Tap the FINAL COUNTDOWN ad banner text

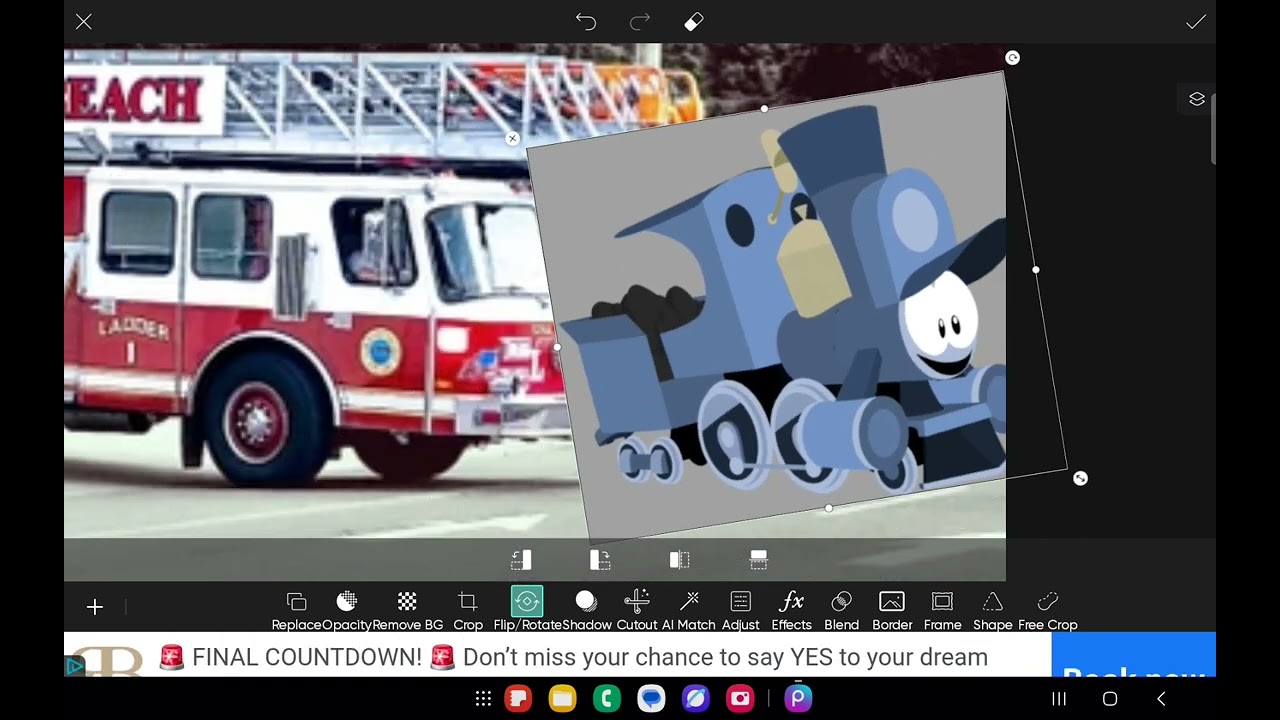(x=573, y=657)
